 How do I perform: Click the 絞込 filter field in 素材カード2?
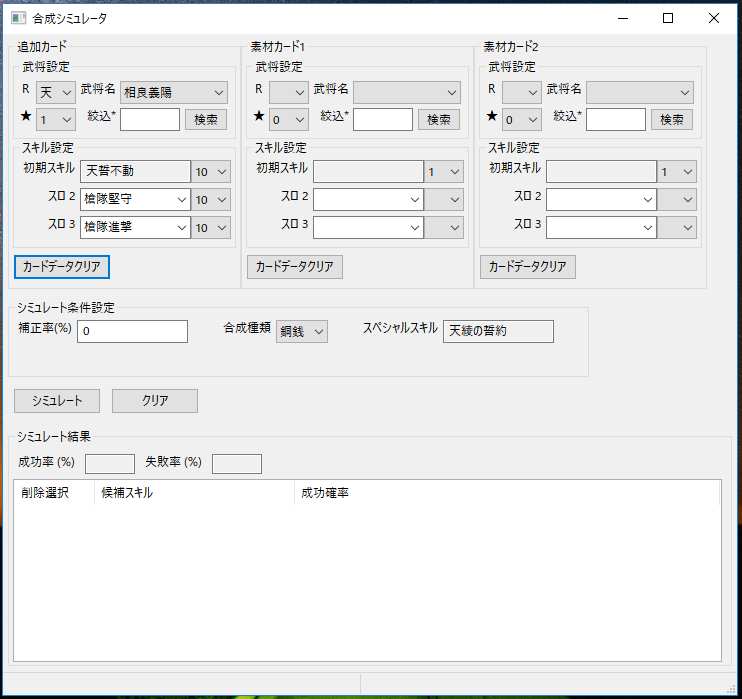pyautogui.click(x=616, y=119)
